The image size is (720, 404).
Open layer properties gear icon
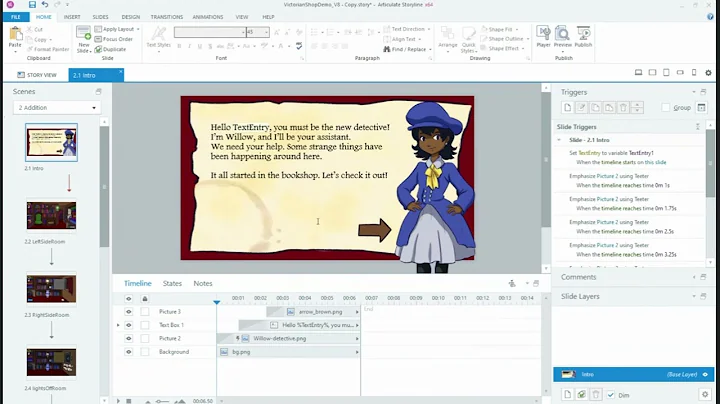[705, 394]
